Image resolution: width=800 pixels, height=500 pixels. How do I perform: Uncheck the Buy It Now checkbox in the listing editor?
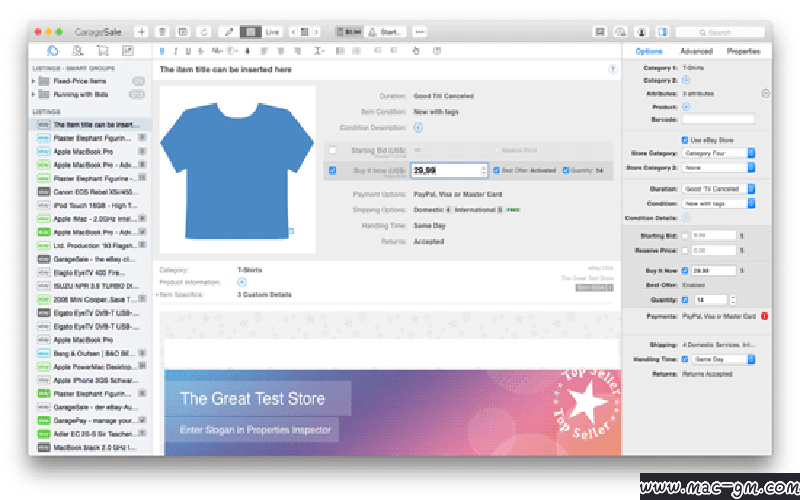tap(333, 170)
